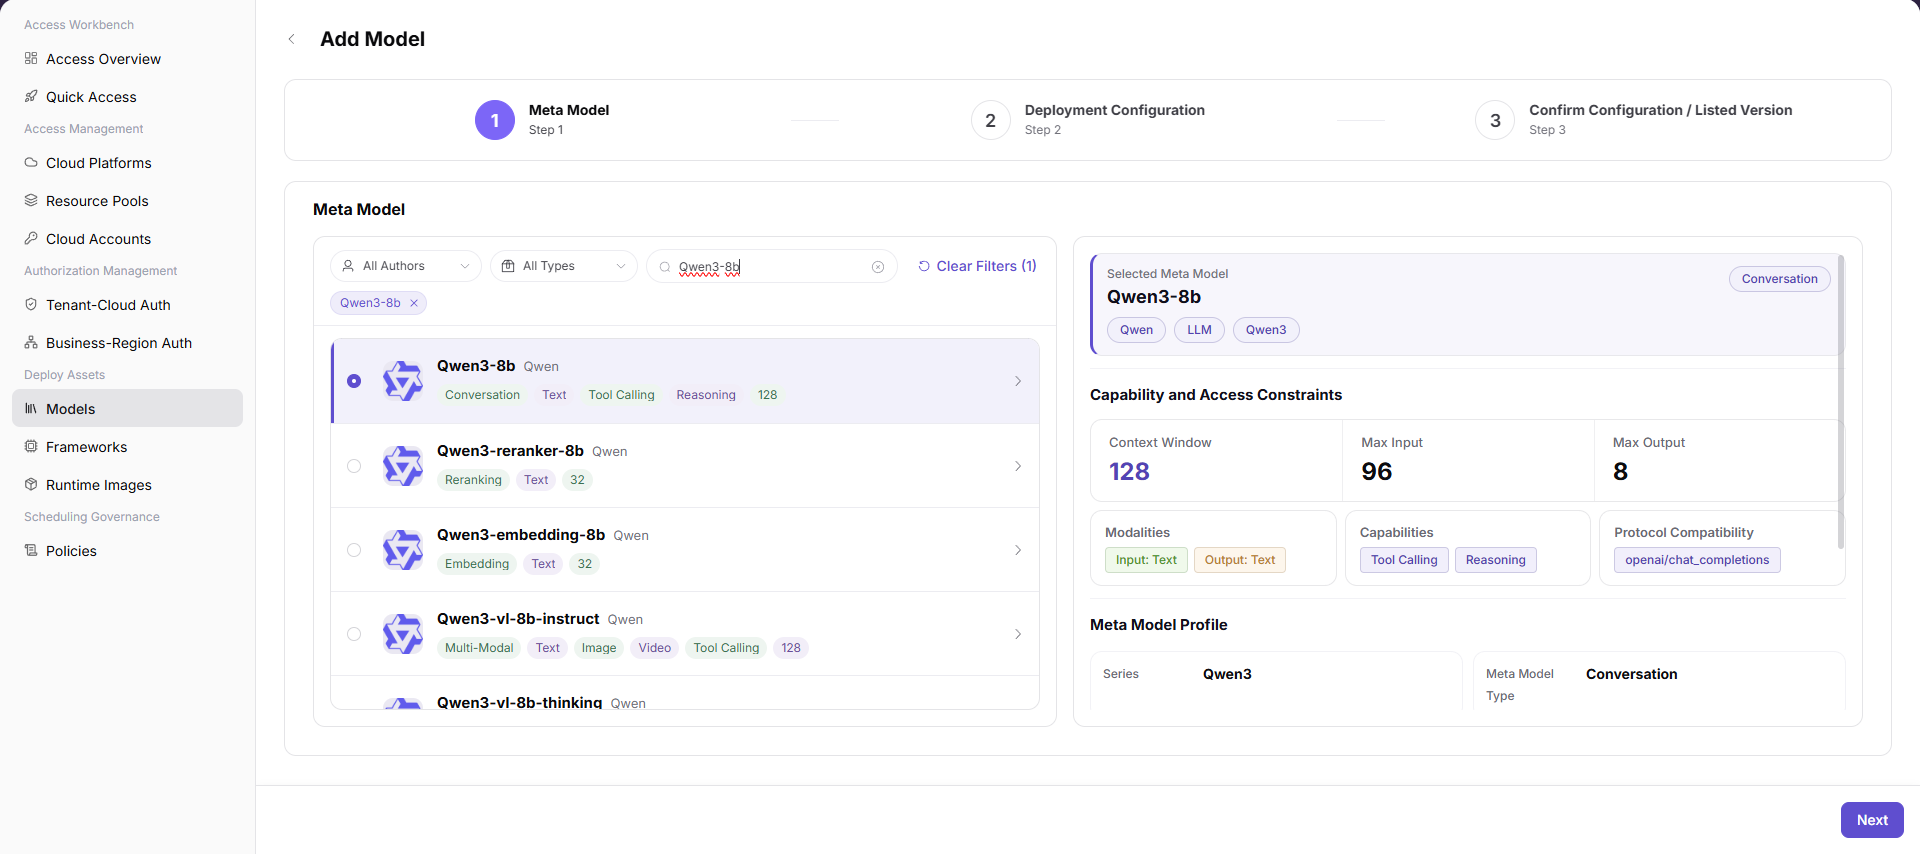Viewport: 1920px width, 854px height.
Task: Click the Policies document icon
Action: (x=31, y=550)
